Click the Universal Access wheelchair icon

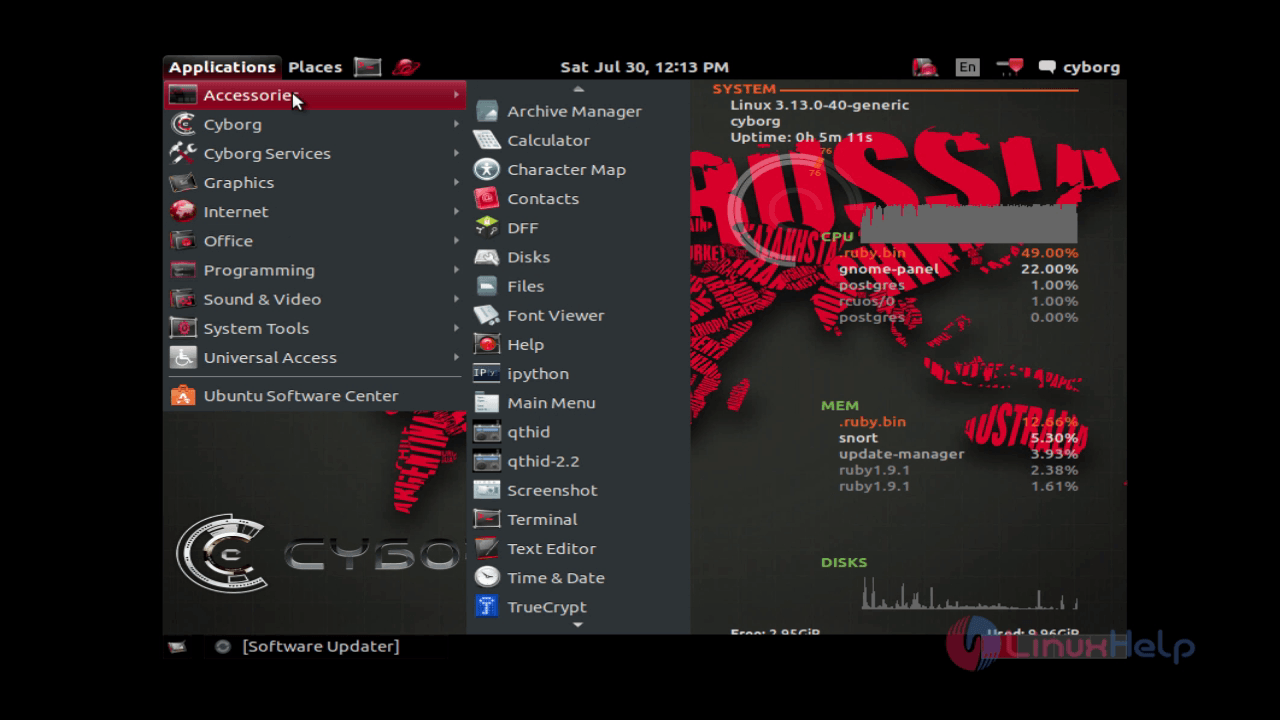(x=183, y=357)
